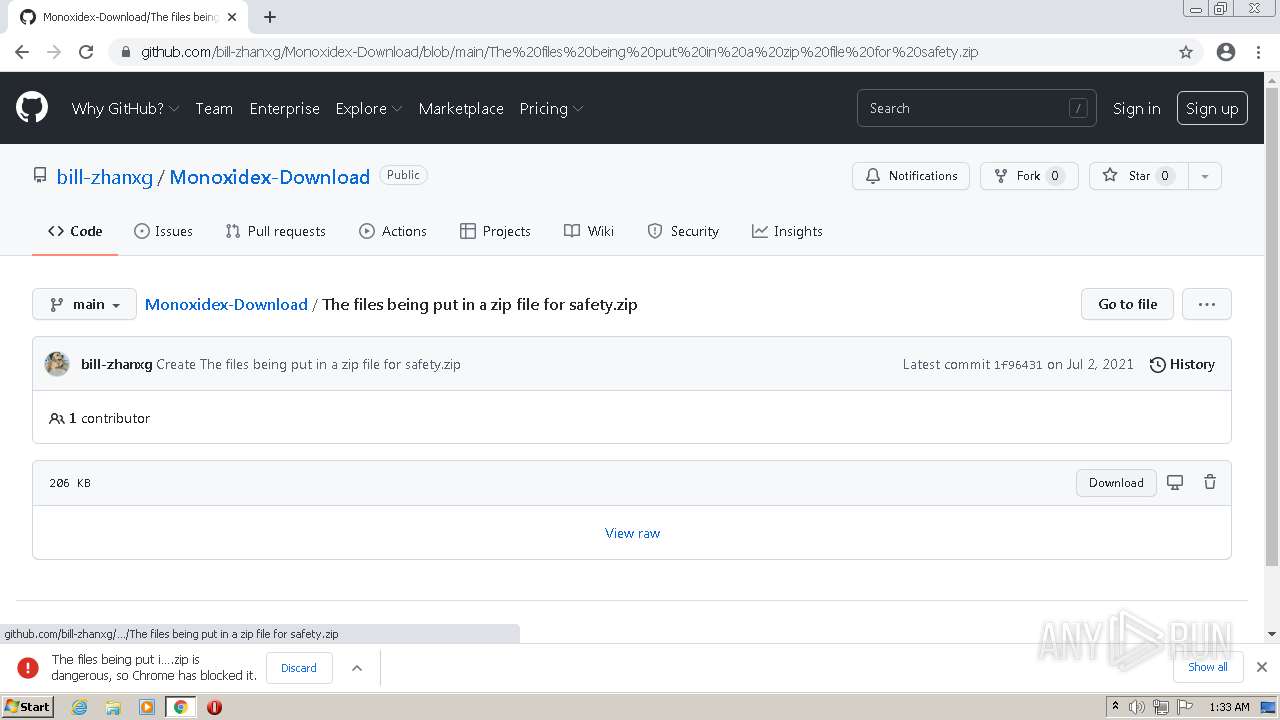Image resolution: width=1280 pixels, height=720 pixels.
Task: Delete this file using the trash icon
Action: pos(1210,482)
